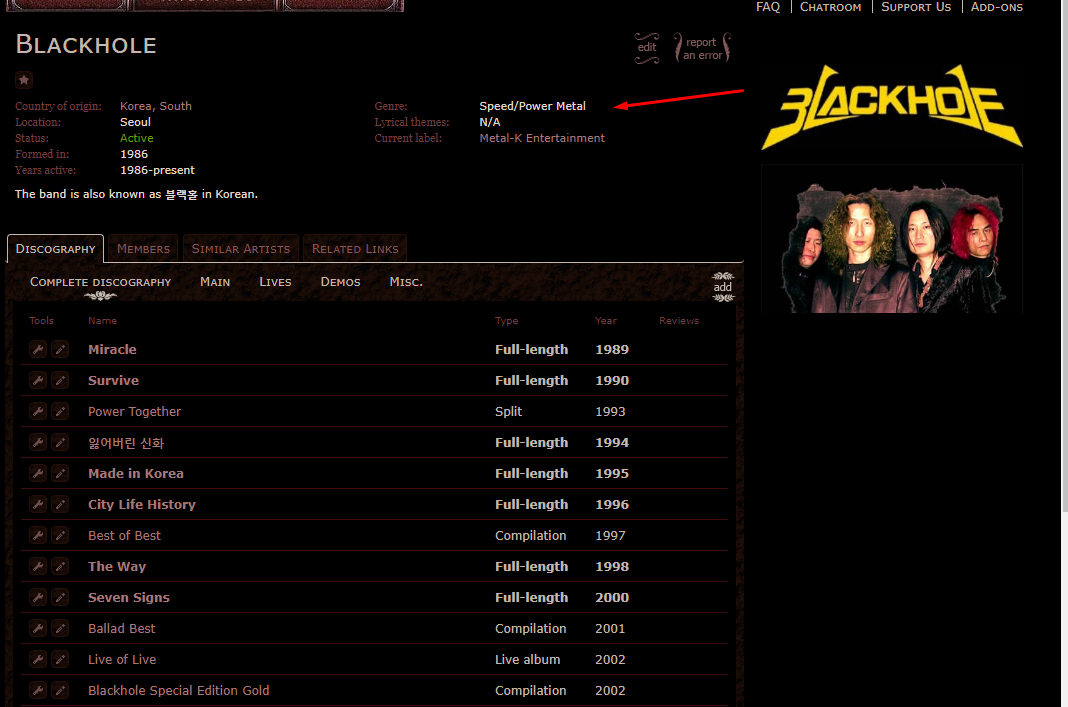Viewport: 1068px width, 707px height.
Task: Open the Best of Best compilation
Action: point(124,535)
